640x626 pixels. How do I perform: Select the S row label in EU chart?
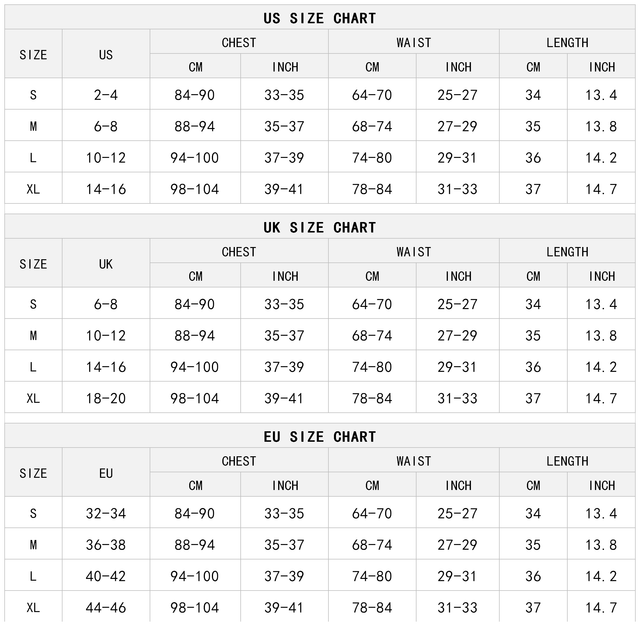(x=33, y=513)
